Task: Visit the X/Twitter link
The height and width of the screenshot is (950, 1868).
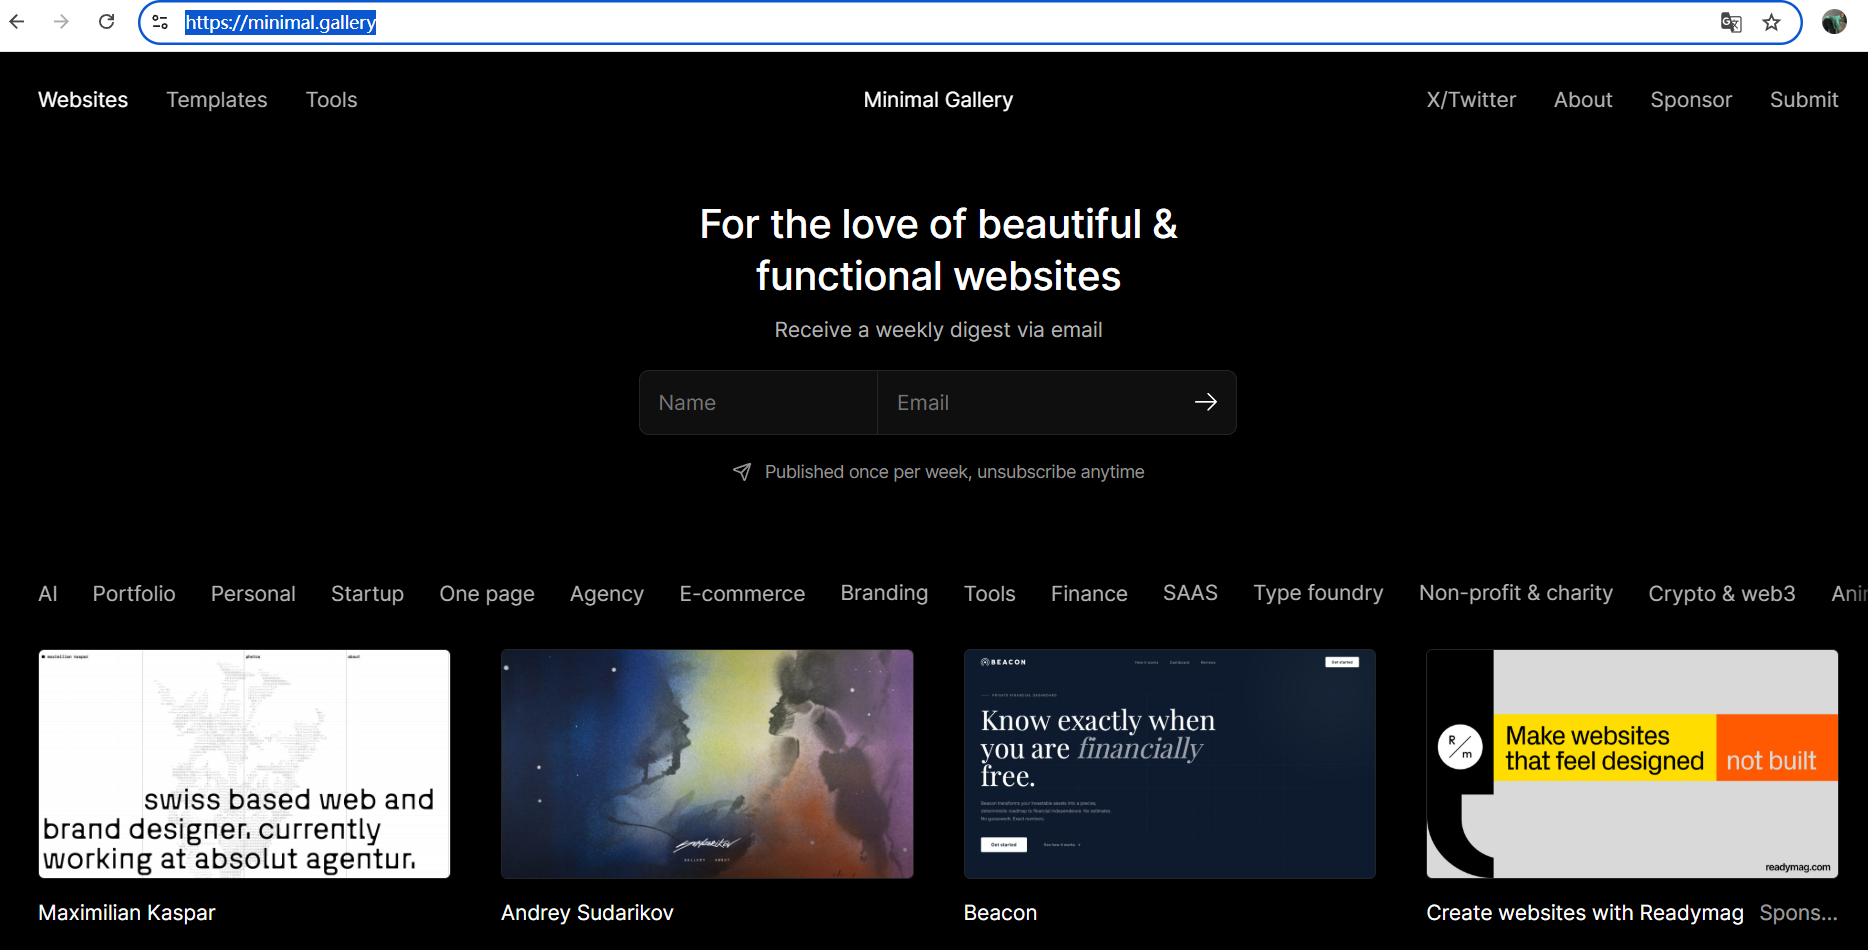Action: 1471,100
